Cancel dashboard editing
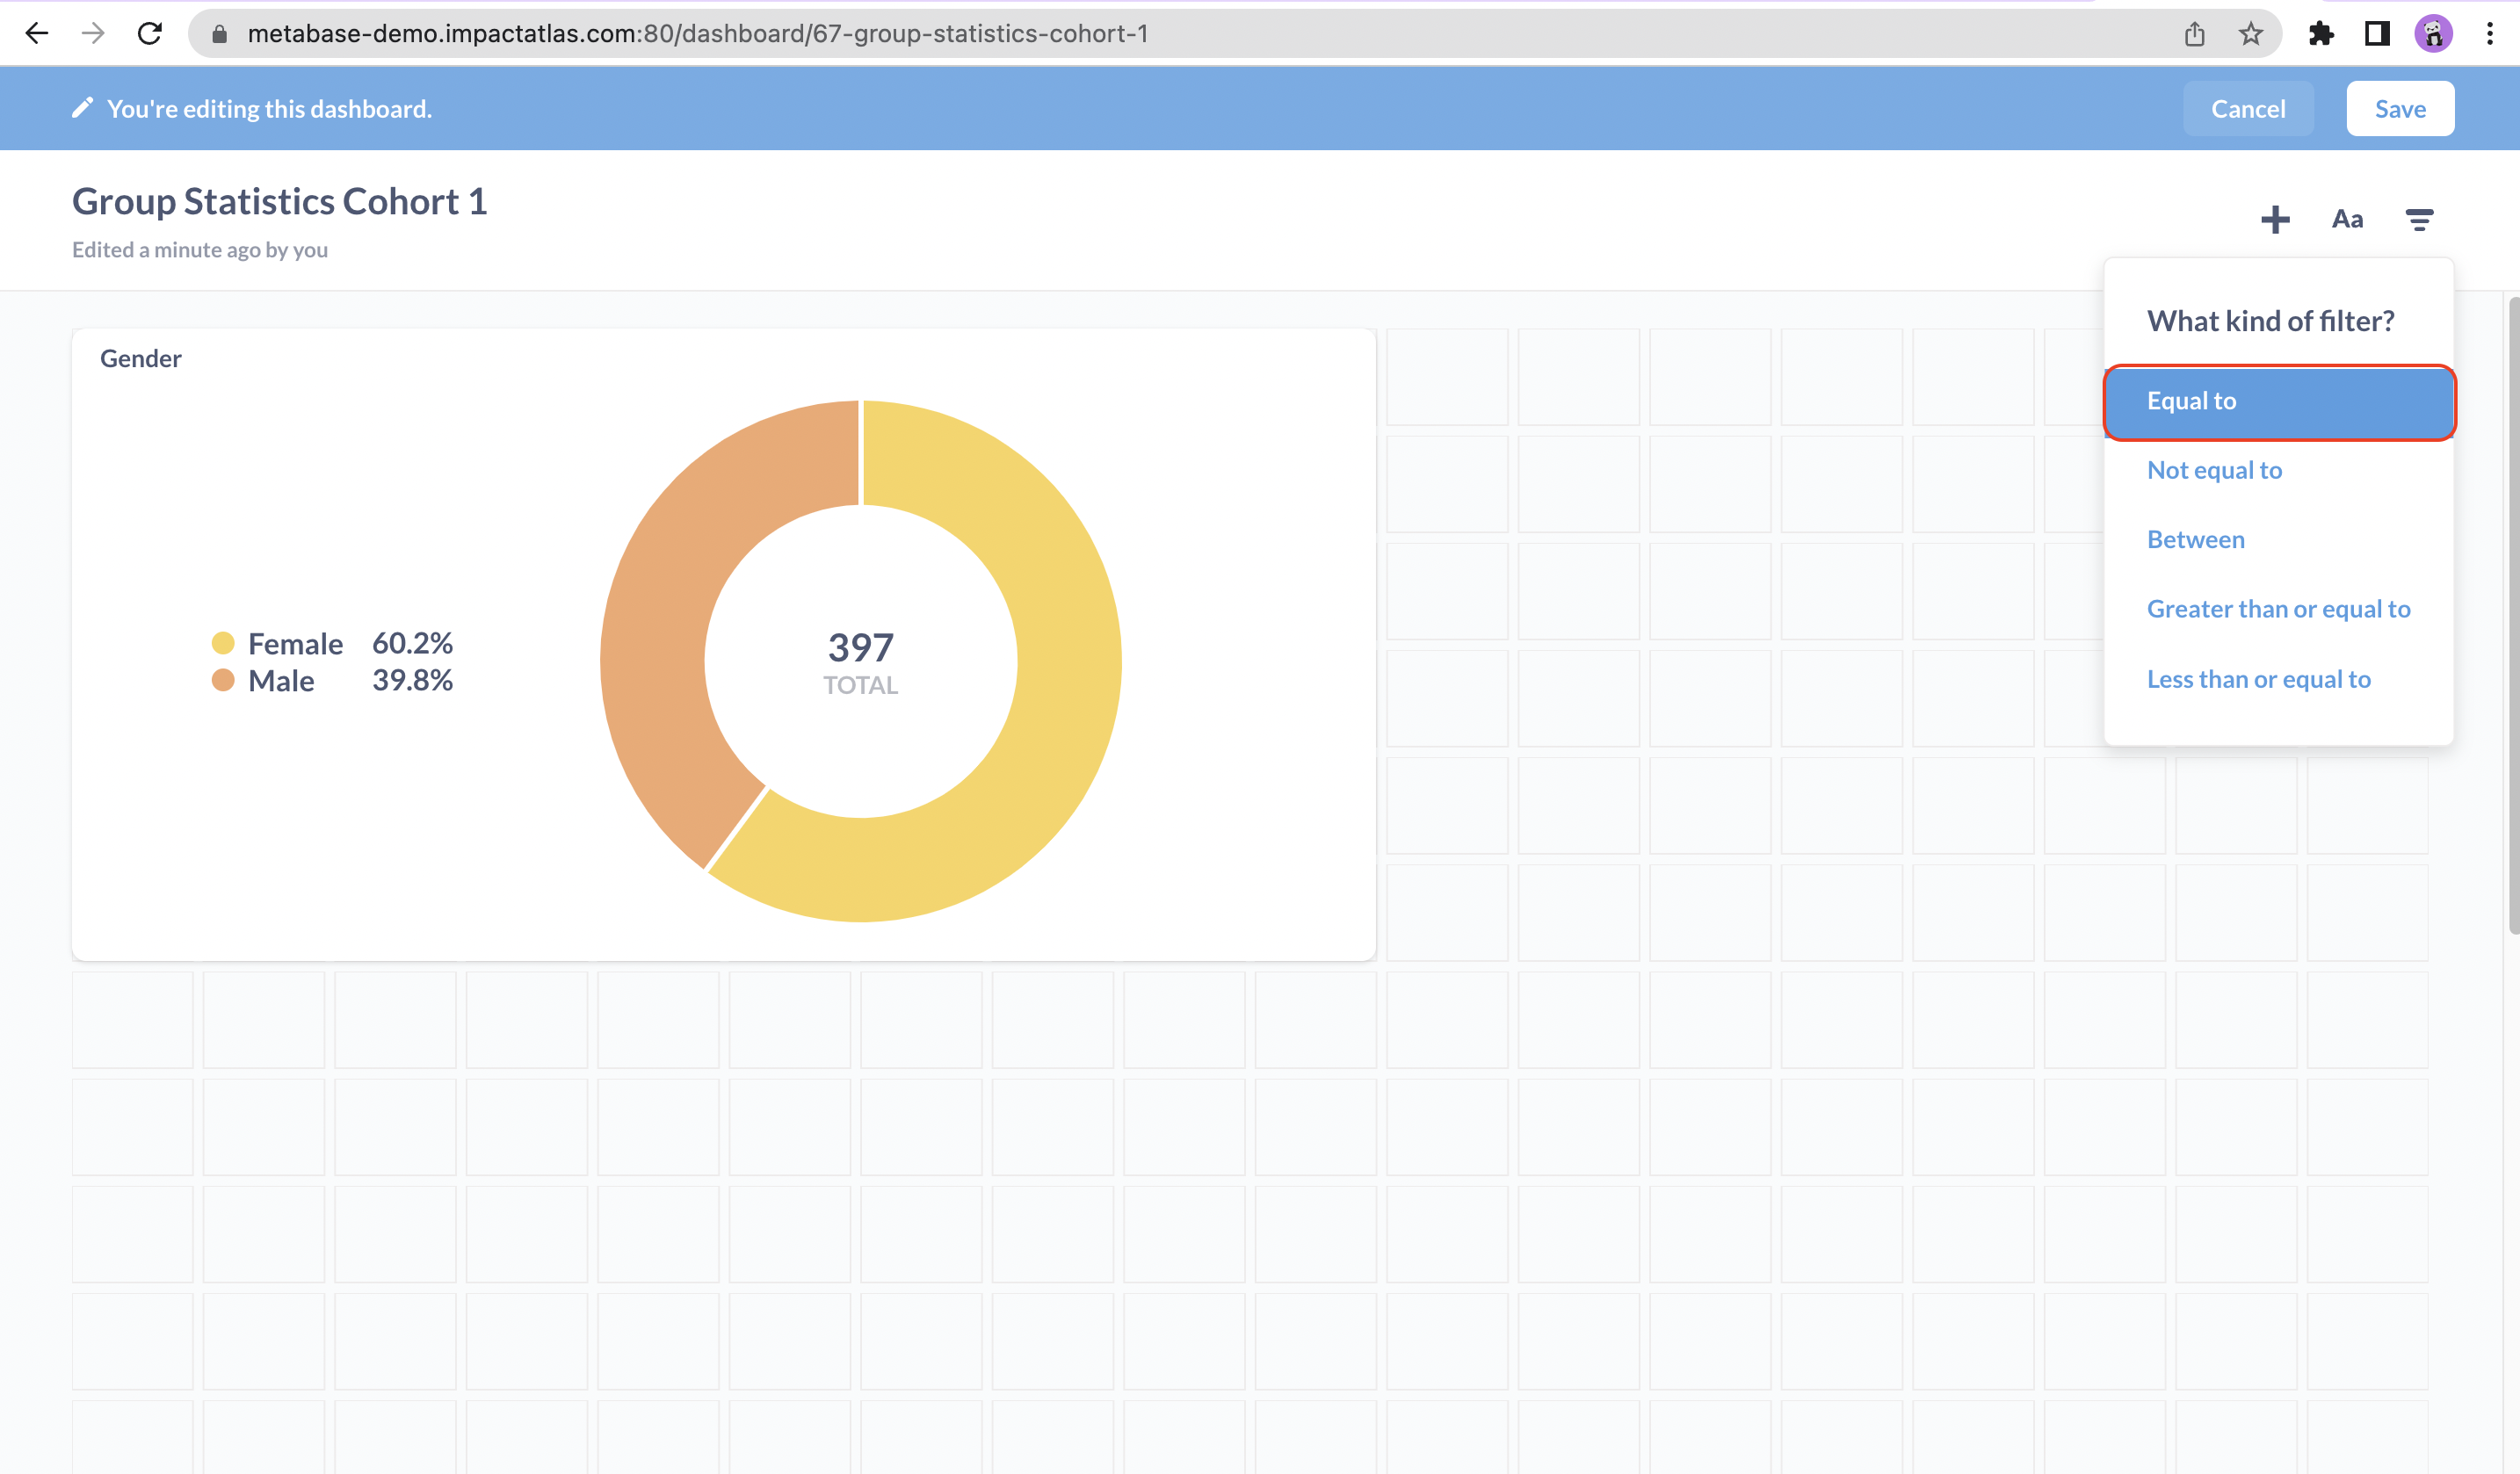Image resolution: width=2520 pixels, height=1474 pixels. (2247, 109)
